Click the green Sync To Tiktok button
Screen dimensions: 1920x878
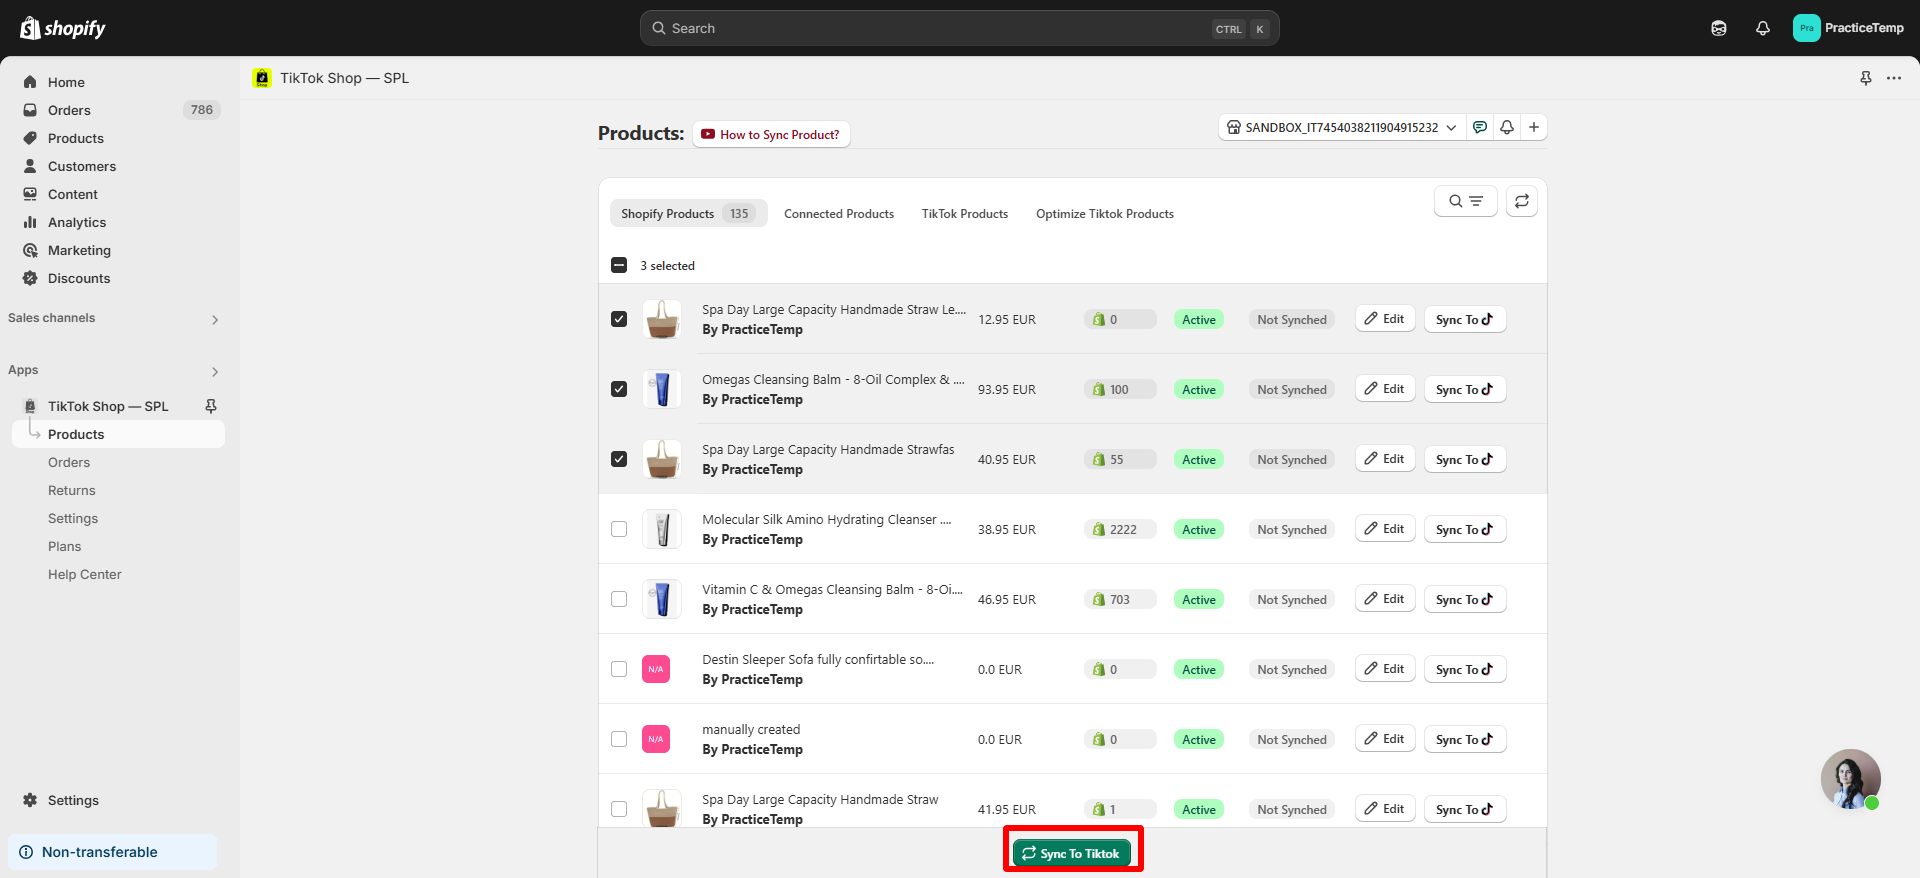(x=1072, y=853)
